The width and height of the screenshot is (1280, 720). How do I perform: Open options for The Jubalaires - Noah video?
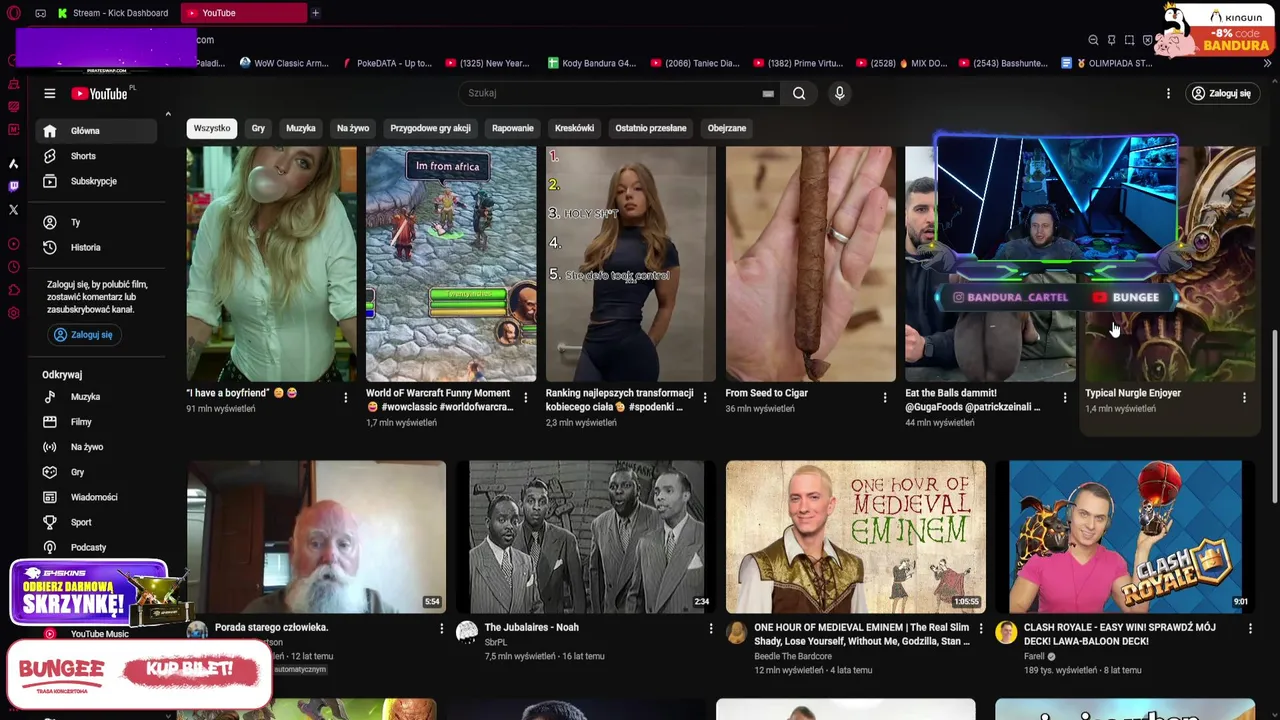711,628
